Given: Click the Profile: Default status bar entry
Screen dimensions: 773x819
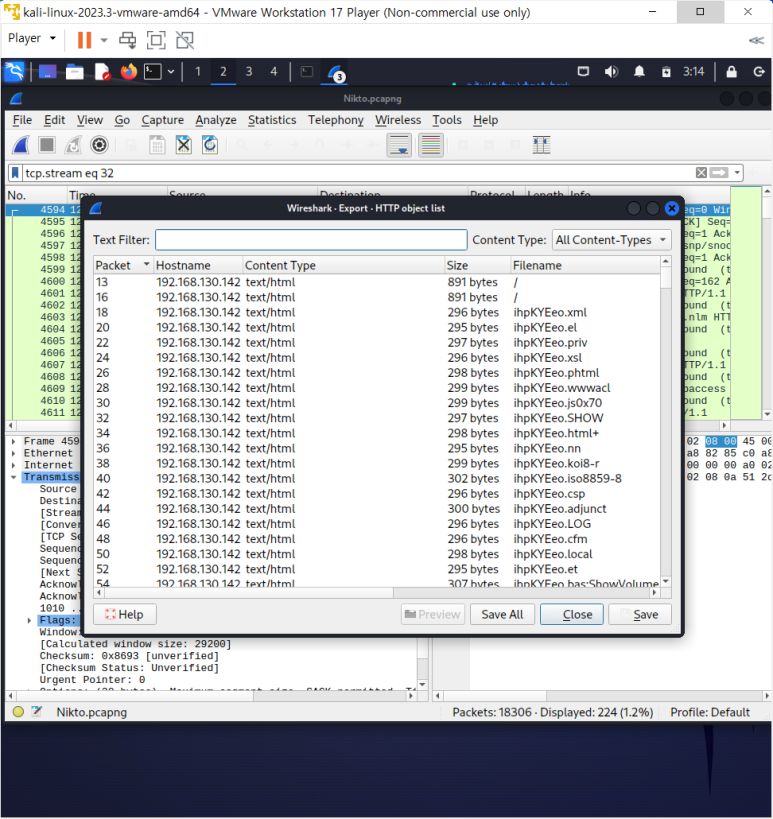Looking at the screenshot, I should click(x=710, y=712).
